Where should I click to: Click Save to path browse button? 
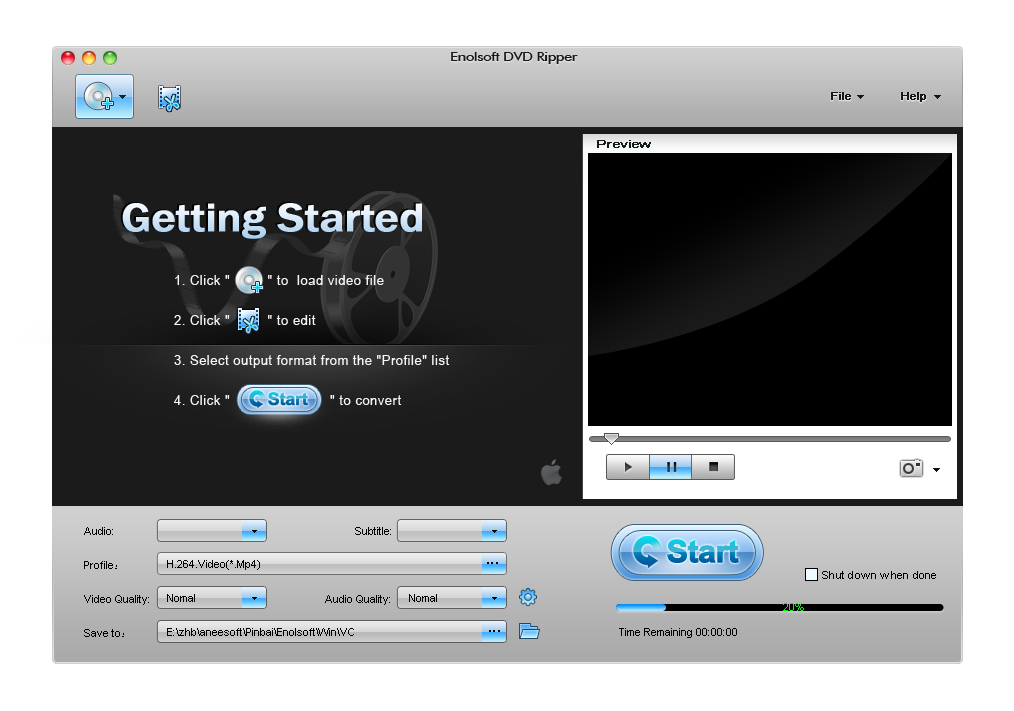(x=493, y=631)
